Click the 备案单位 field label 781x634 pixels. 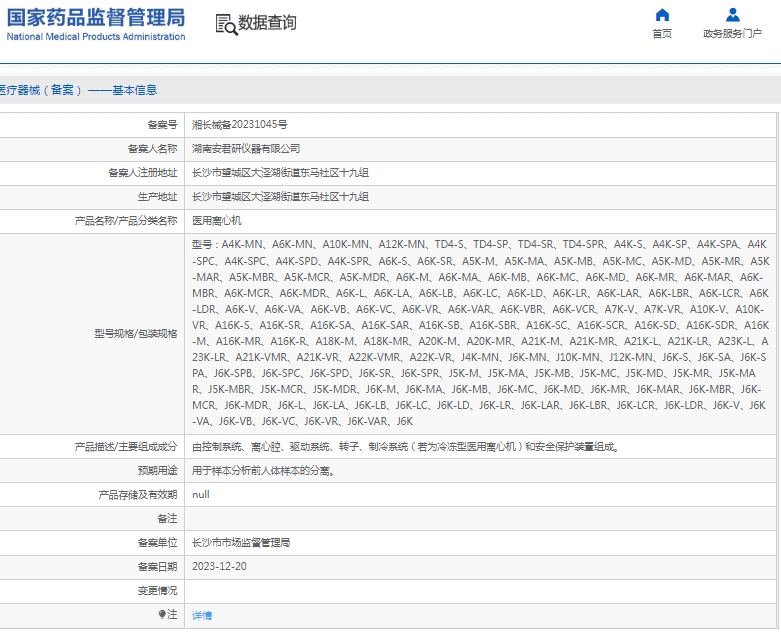(x=157, y=542)
